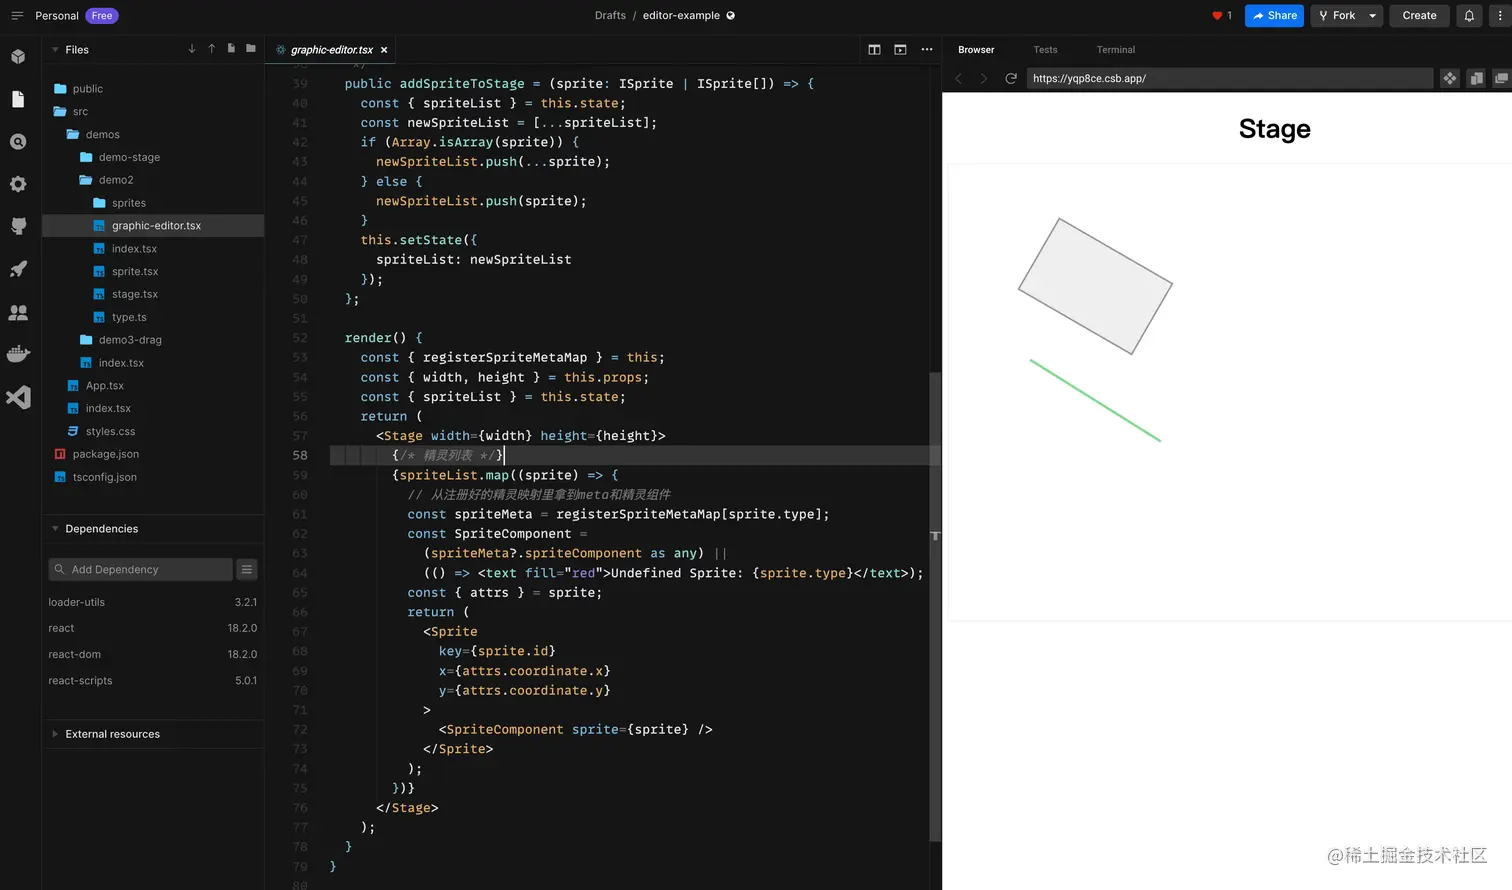Open the Deployment rocket icon in sidebar

pos(18,269)
